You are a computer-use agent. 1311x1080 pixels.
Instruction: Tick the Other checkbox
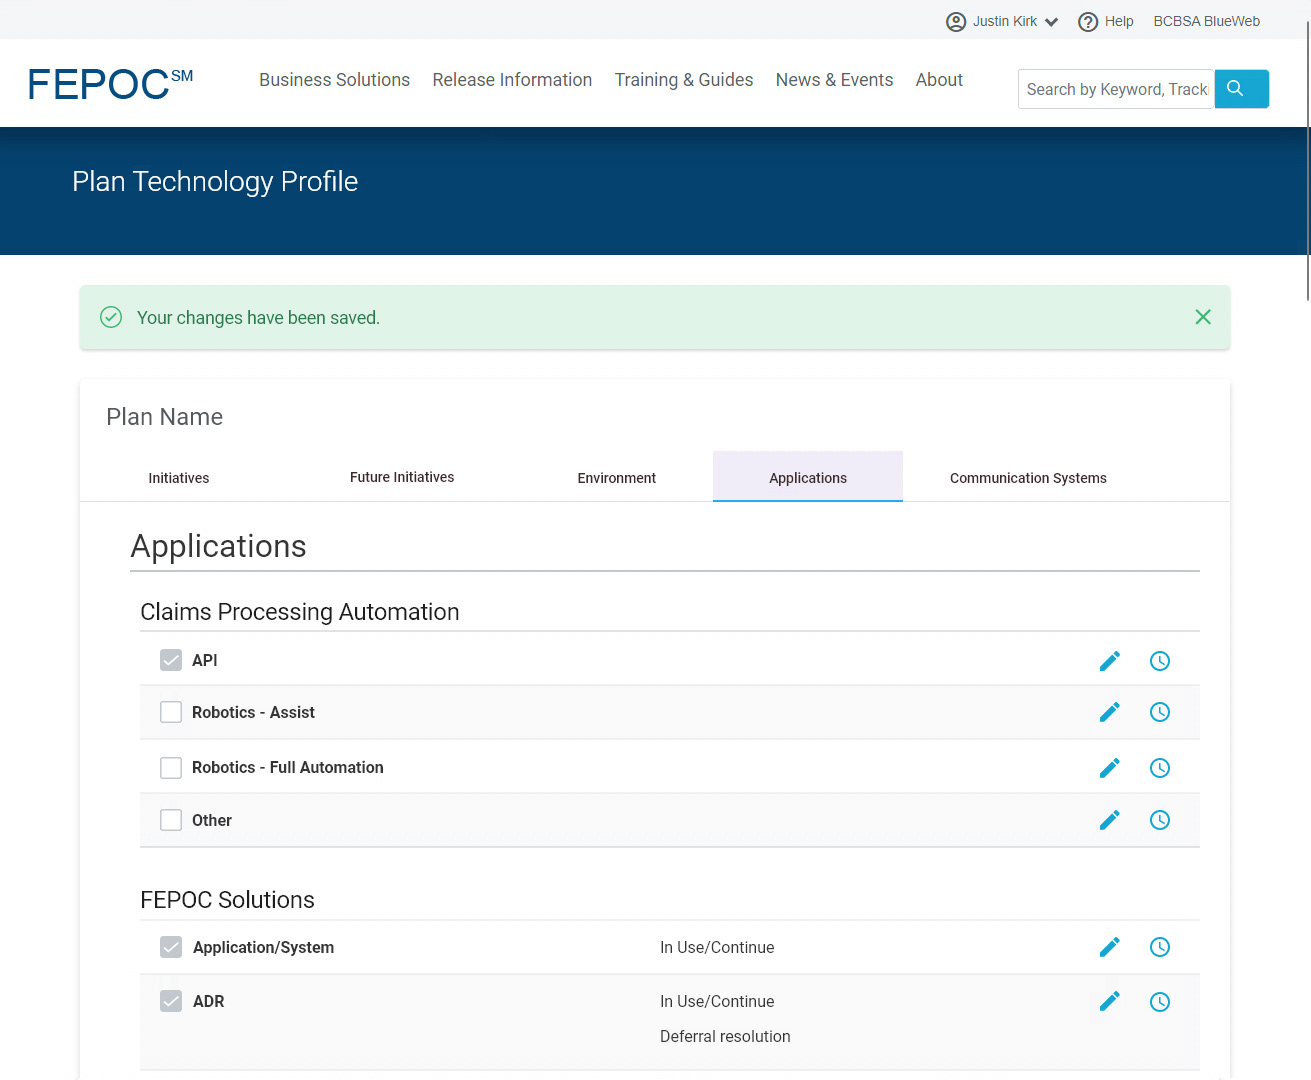click(171, 820)
